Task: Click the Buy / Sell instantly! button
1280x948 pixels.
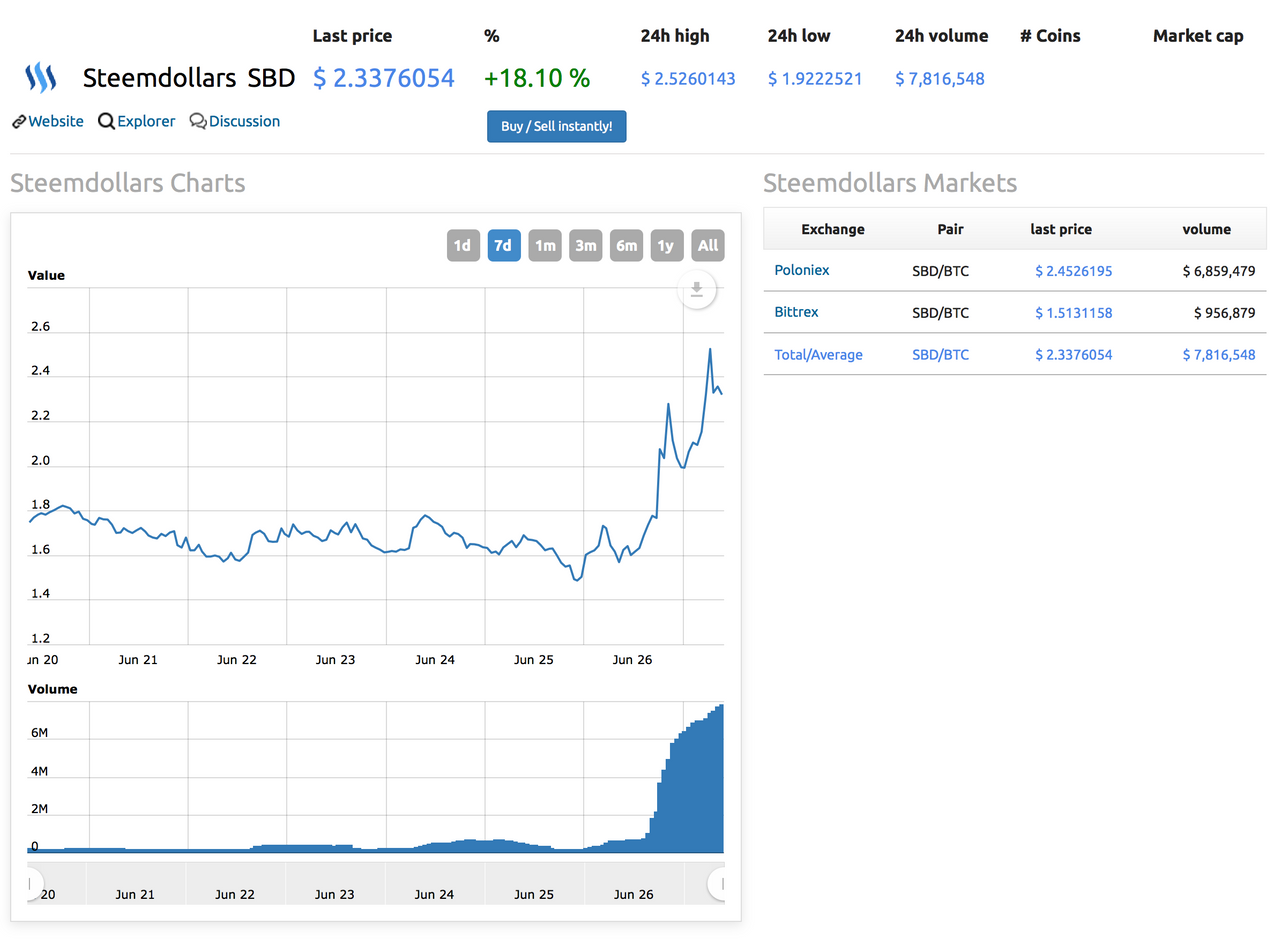Action: (557, 127)
